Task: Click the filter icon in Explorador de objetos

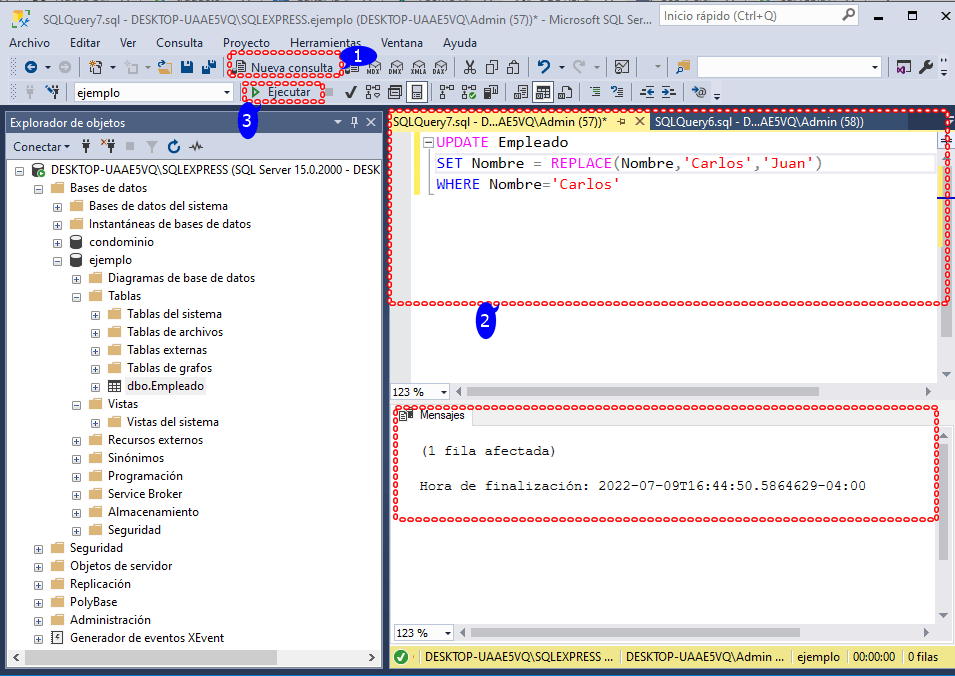Action: [x=151, y=147]
